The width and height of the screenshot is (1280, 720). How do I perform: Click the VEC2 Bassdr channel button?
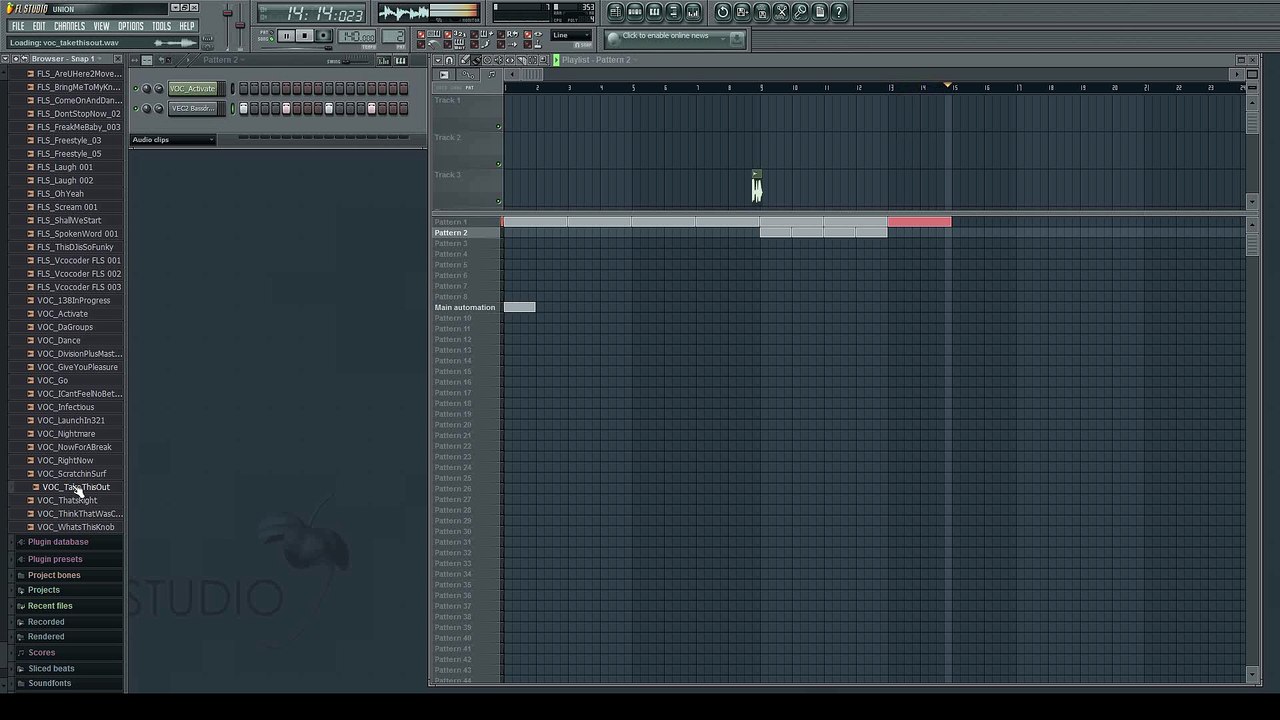[x=192, y=108]
